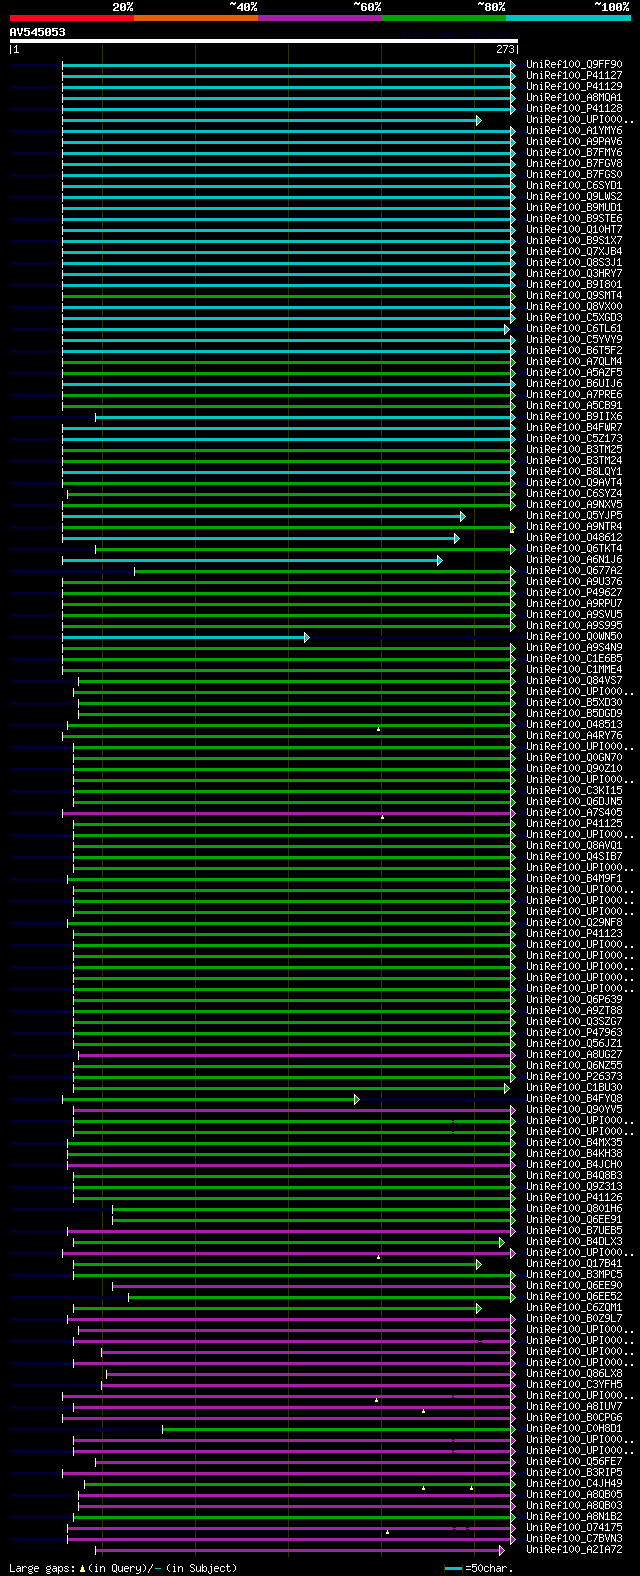Pick hit UniRef100_O48612

pyautogui.click(x=574, y=538)
